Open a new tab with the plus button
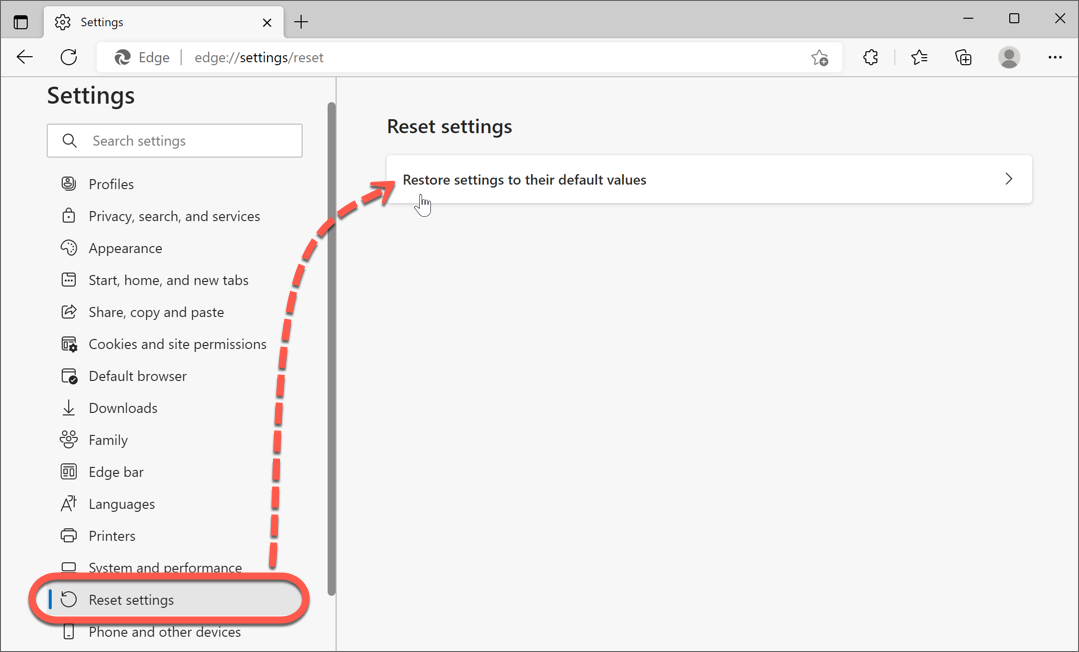 click(x=301, y=21)
